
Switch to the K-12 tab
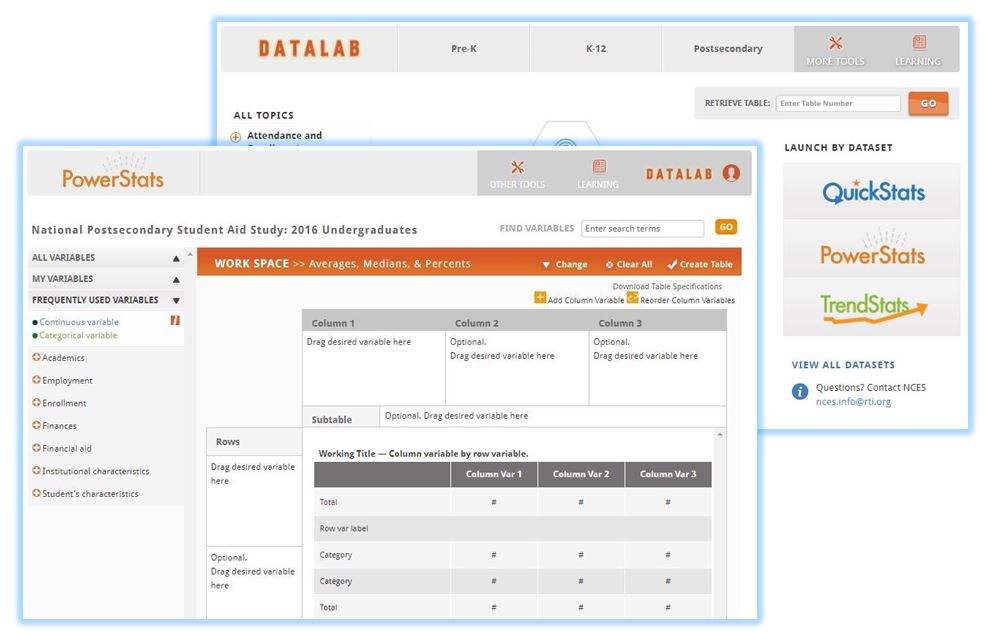tap(596, 47)
